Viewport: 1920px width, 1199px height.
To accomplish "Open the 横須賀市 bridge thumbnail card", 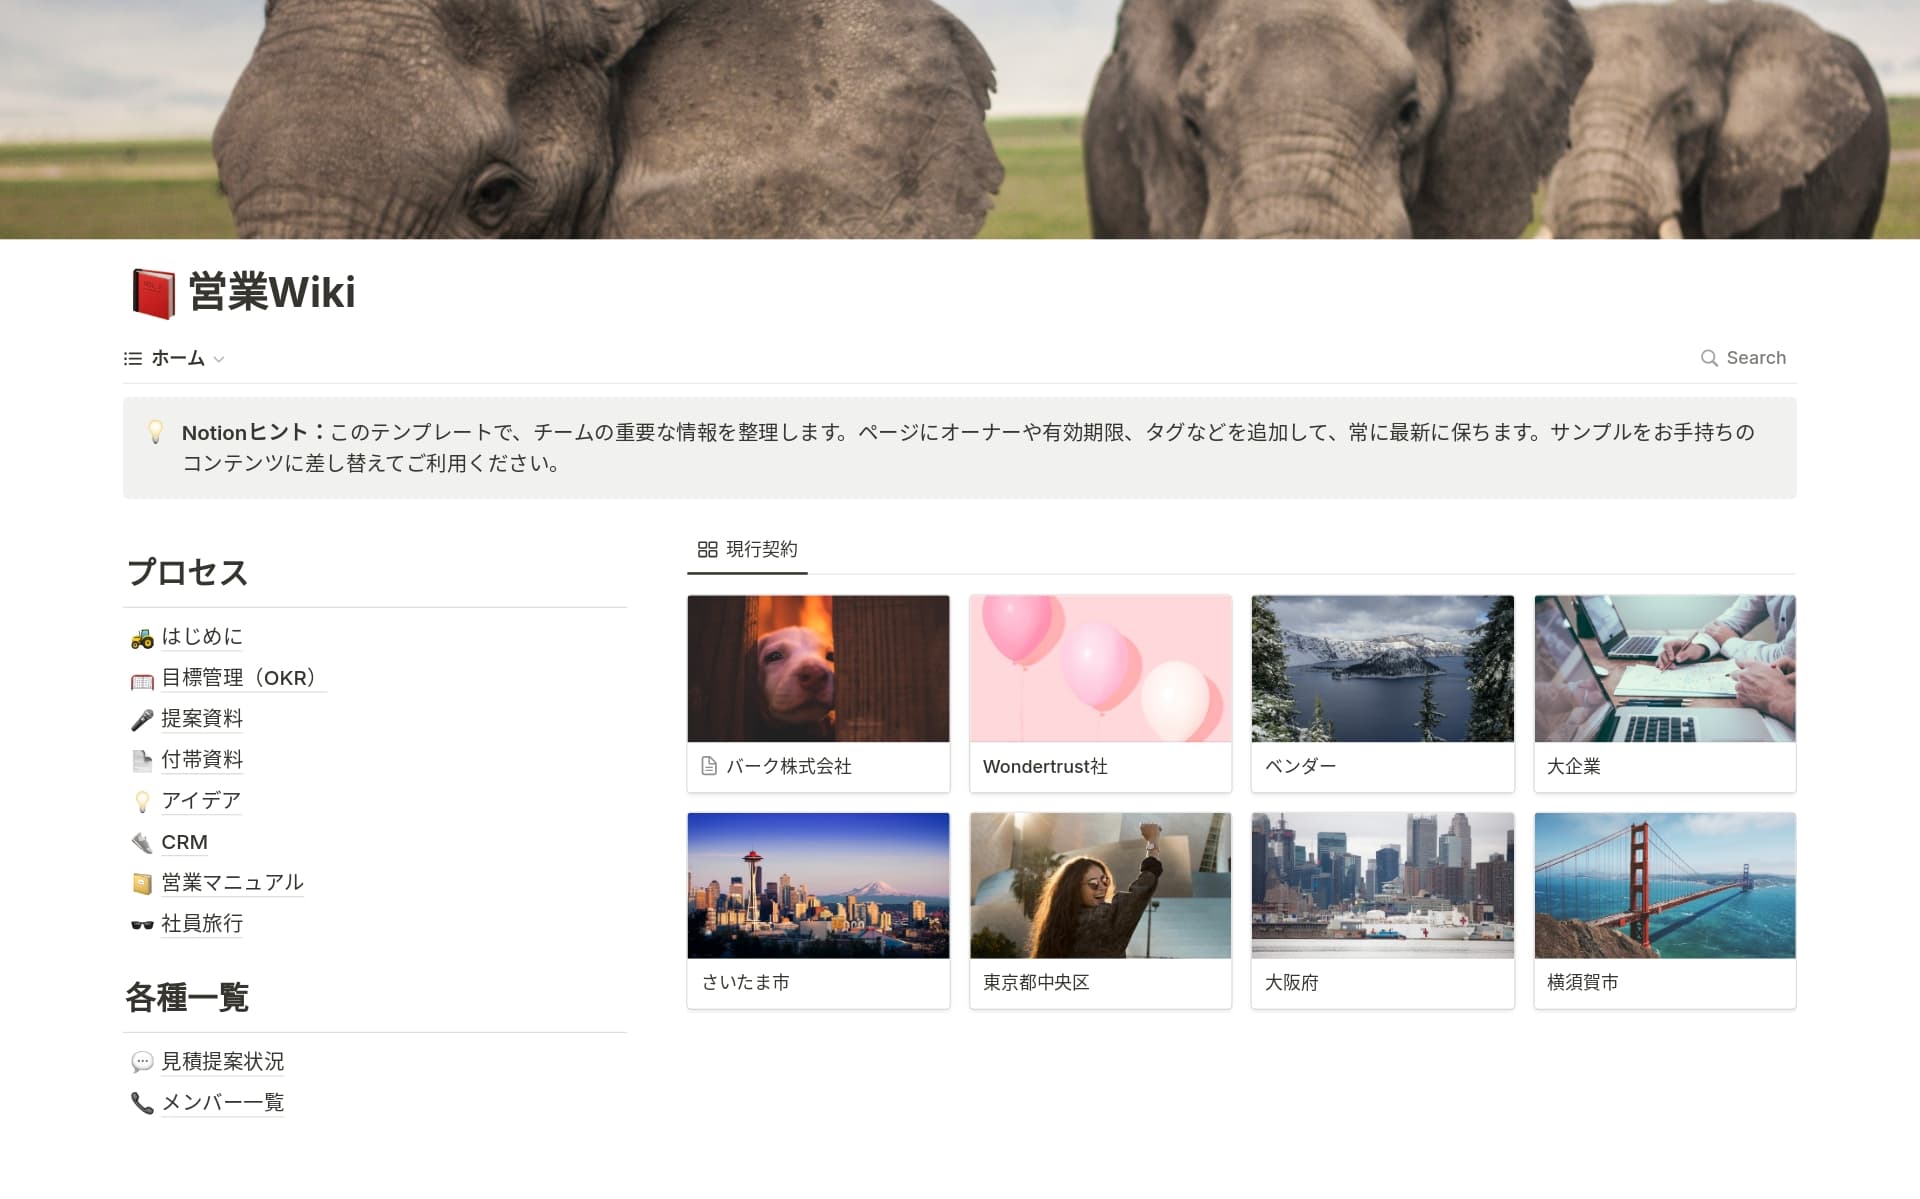I will coord(1664,886).
